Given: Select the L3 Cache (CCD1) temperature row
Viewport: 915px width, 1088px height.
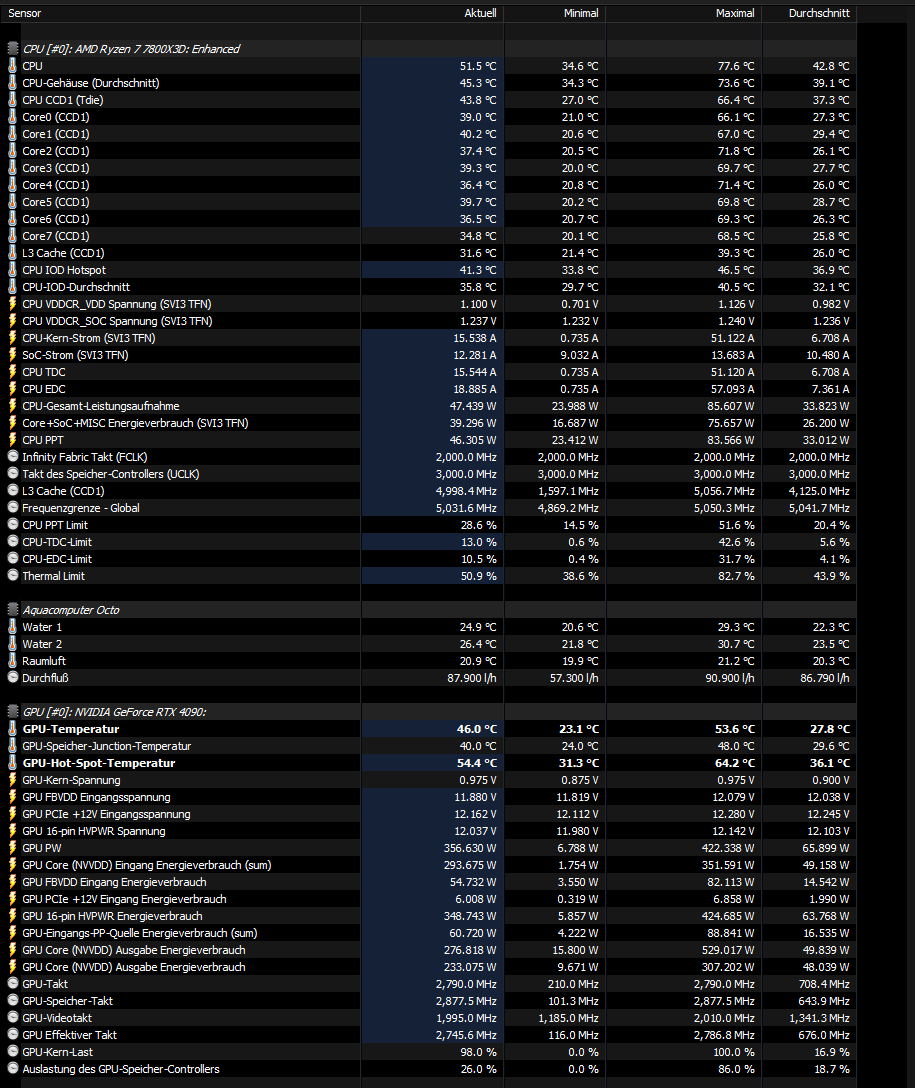Looking at the screenshot, I should [429, 253].
